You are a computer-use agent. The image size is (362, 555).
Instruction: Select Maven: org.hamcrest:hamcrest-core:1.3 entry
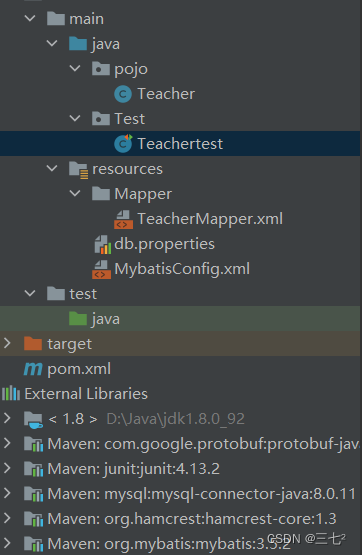pyautogui.click(x=192, y=519)
